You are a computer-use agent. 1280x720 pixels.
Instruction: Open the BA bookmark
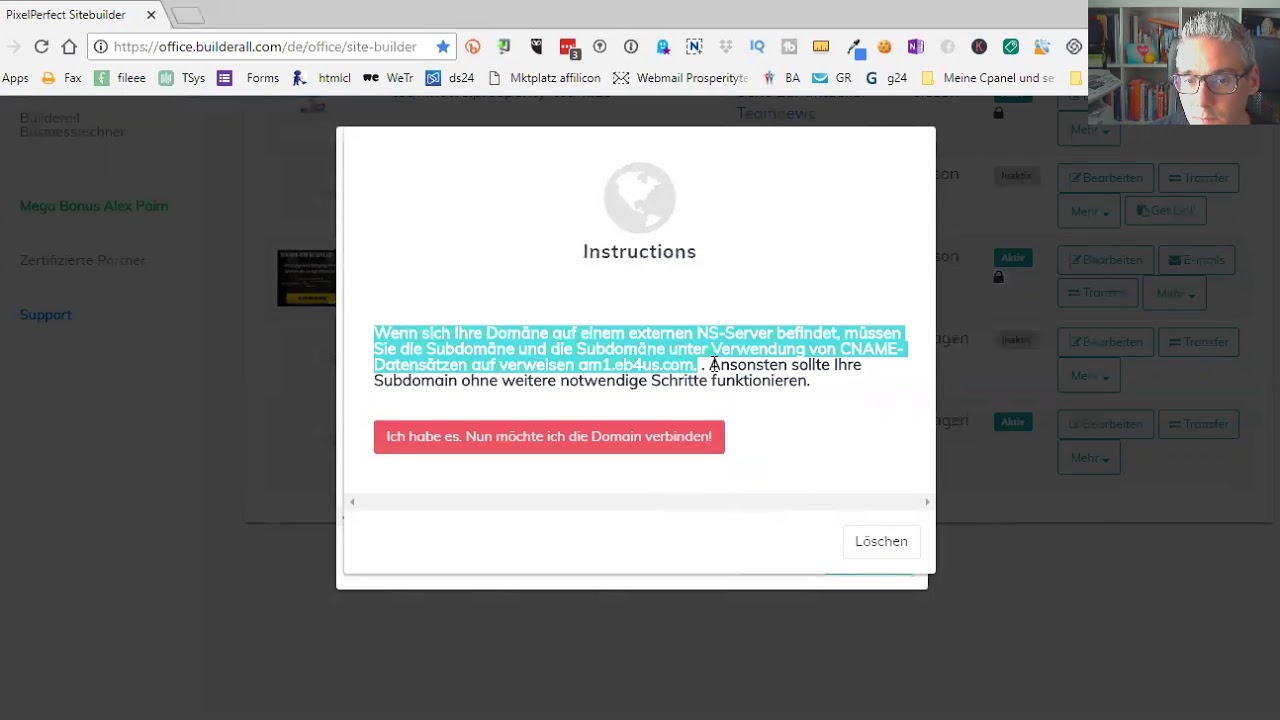[x=781, y=78]
